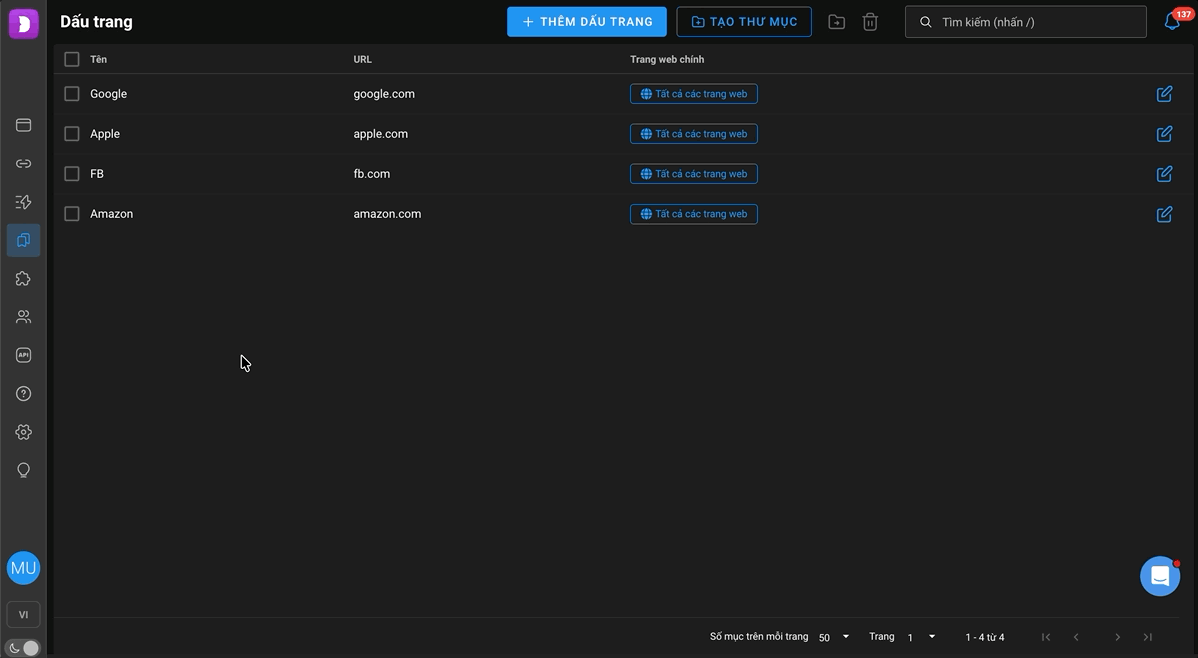Image resolution: width=1198 pixels, height=658 pixels.
Task: Click the trash delete icon
Action: (870, 22)
